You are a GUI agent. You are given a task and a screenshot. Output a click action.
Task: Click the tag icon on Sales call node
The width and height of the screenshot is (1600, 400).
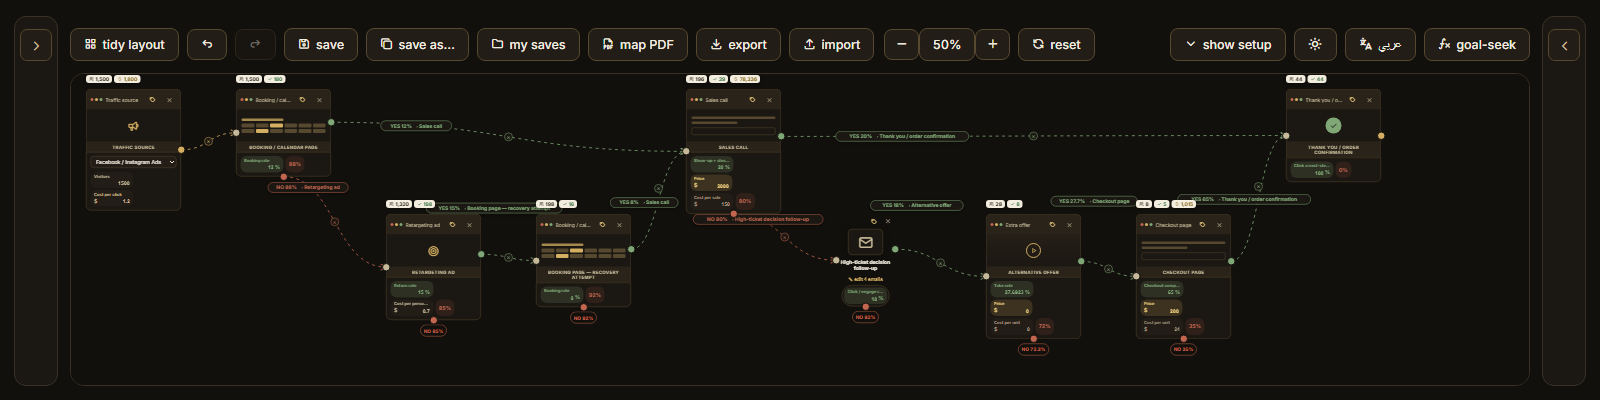[x=752, y=100]
